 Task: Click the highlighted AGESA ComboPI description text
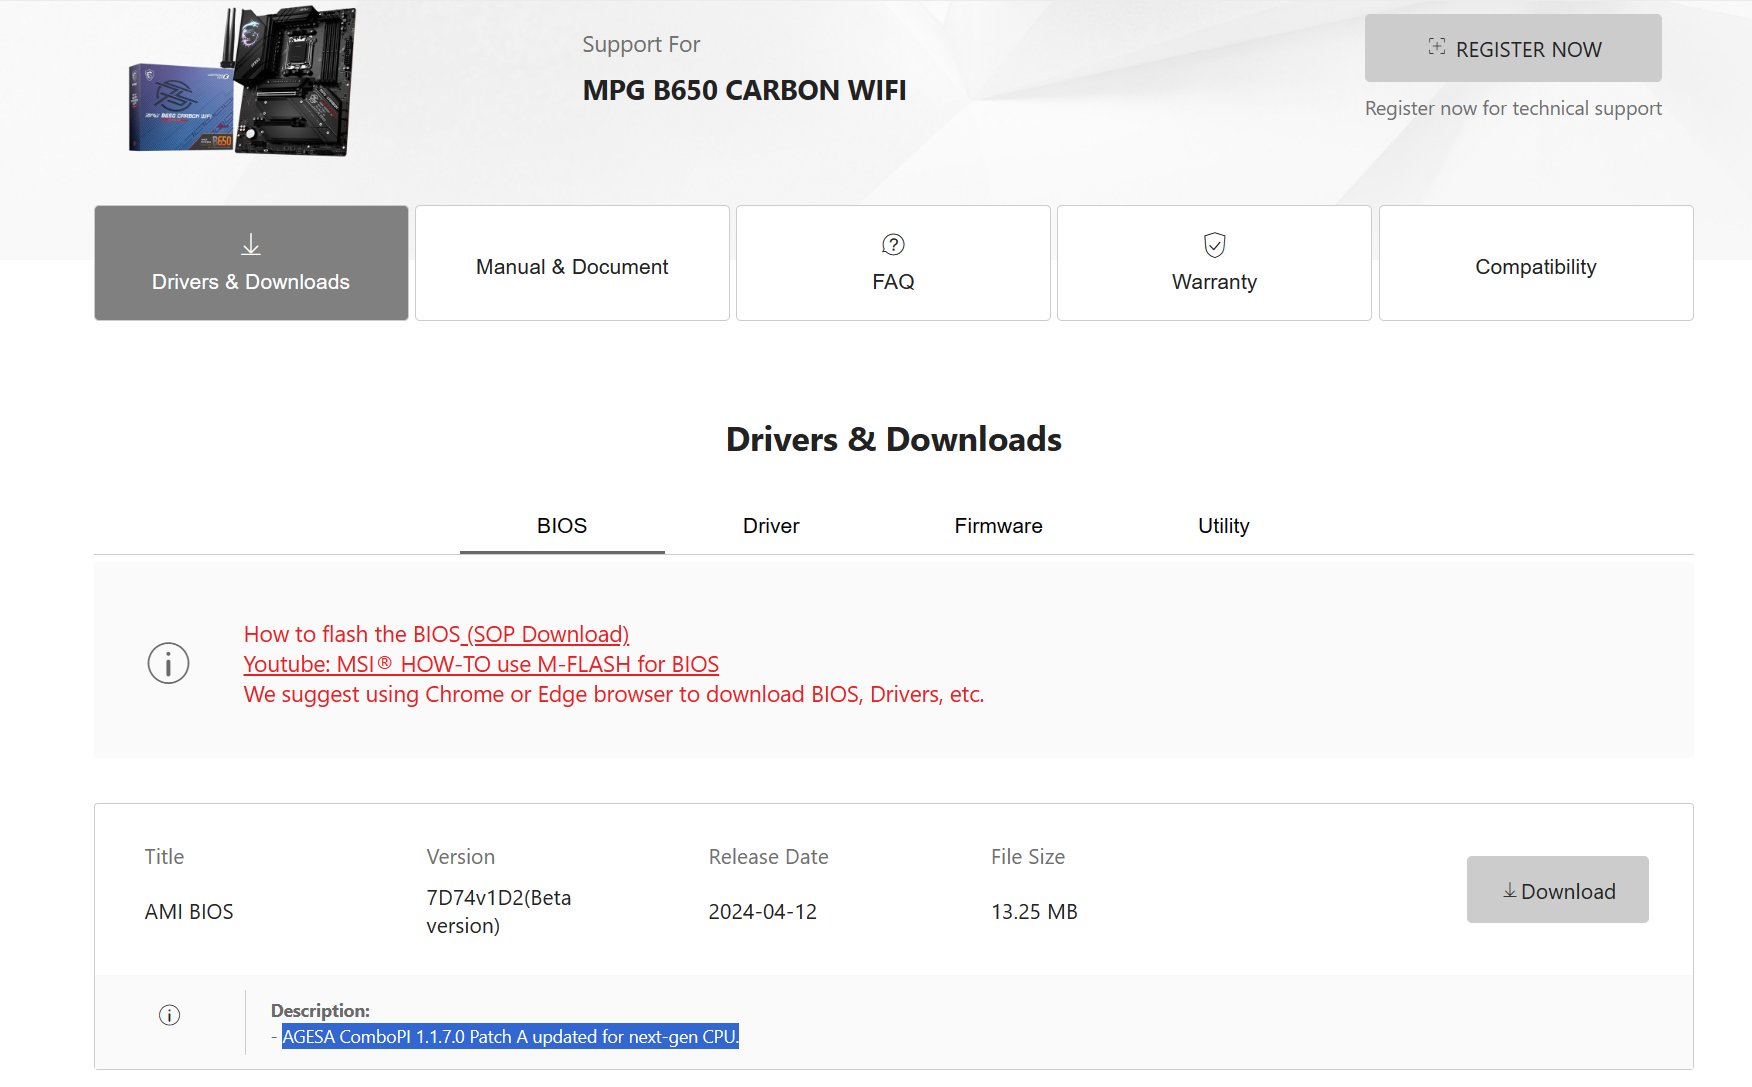tap(510, 1037)
